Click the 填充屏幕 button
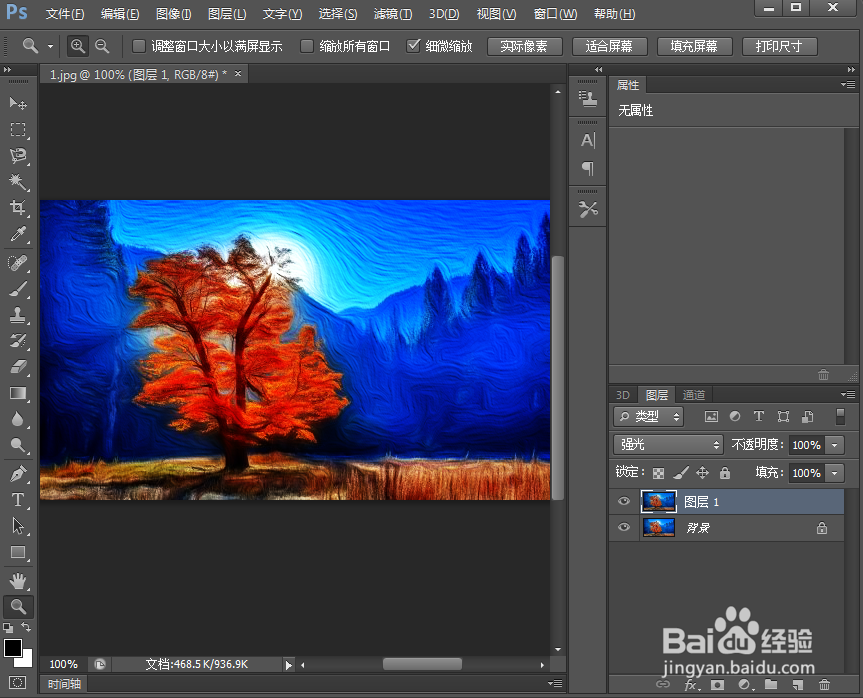Viewport: 863px width, 698px height. pos(694,46)
